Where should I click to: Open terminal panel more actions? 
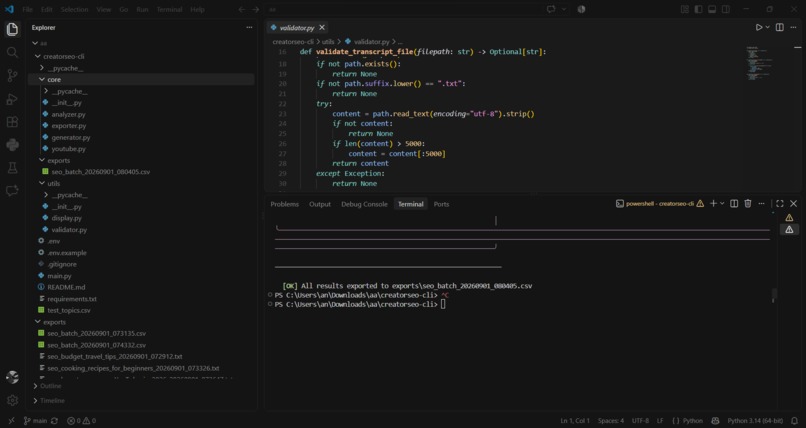(x=761, y=203)
